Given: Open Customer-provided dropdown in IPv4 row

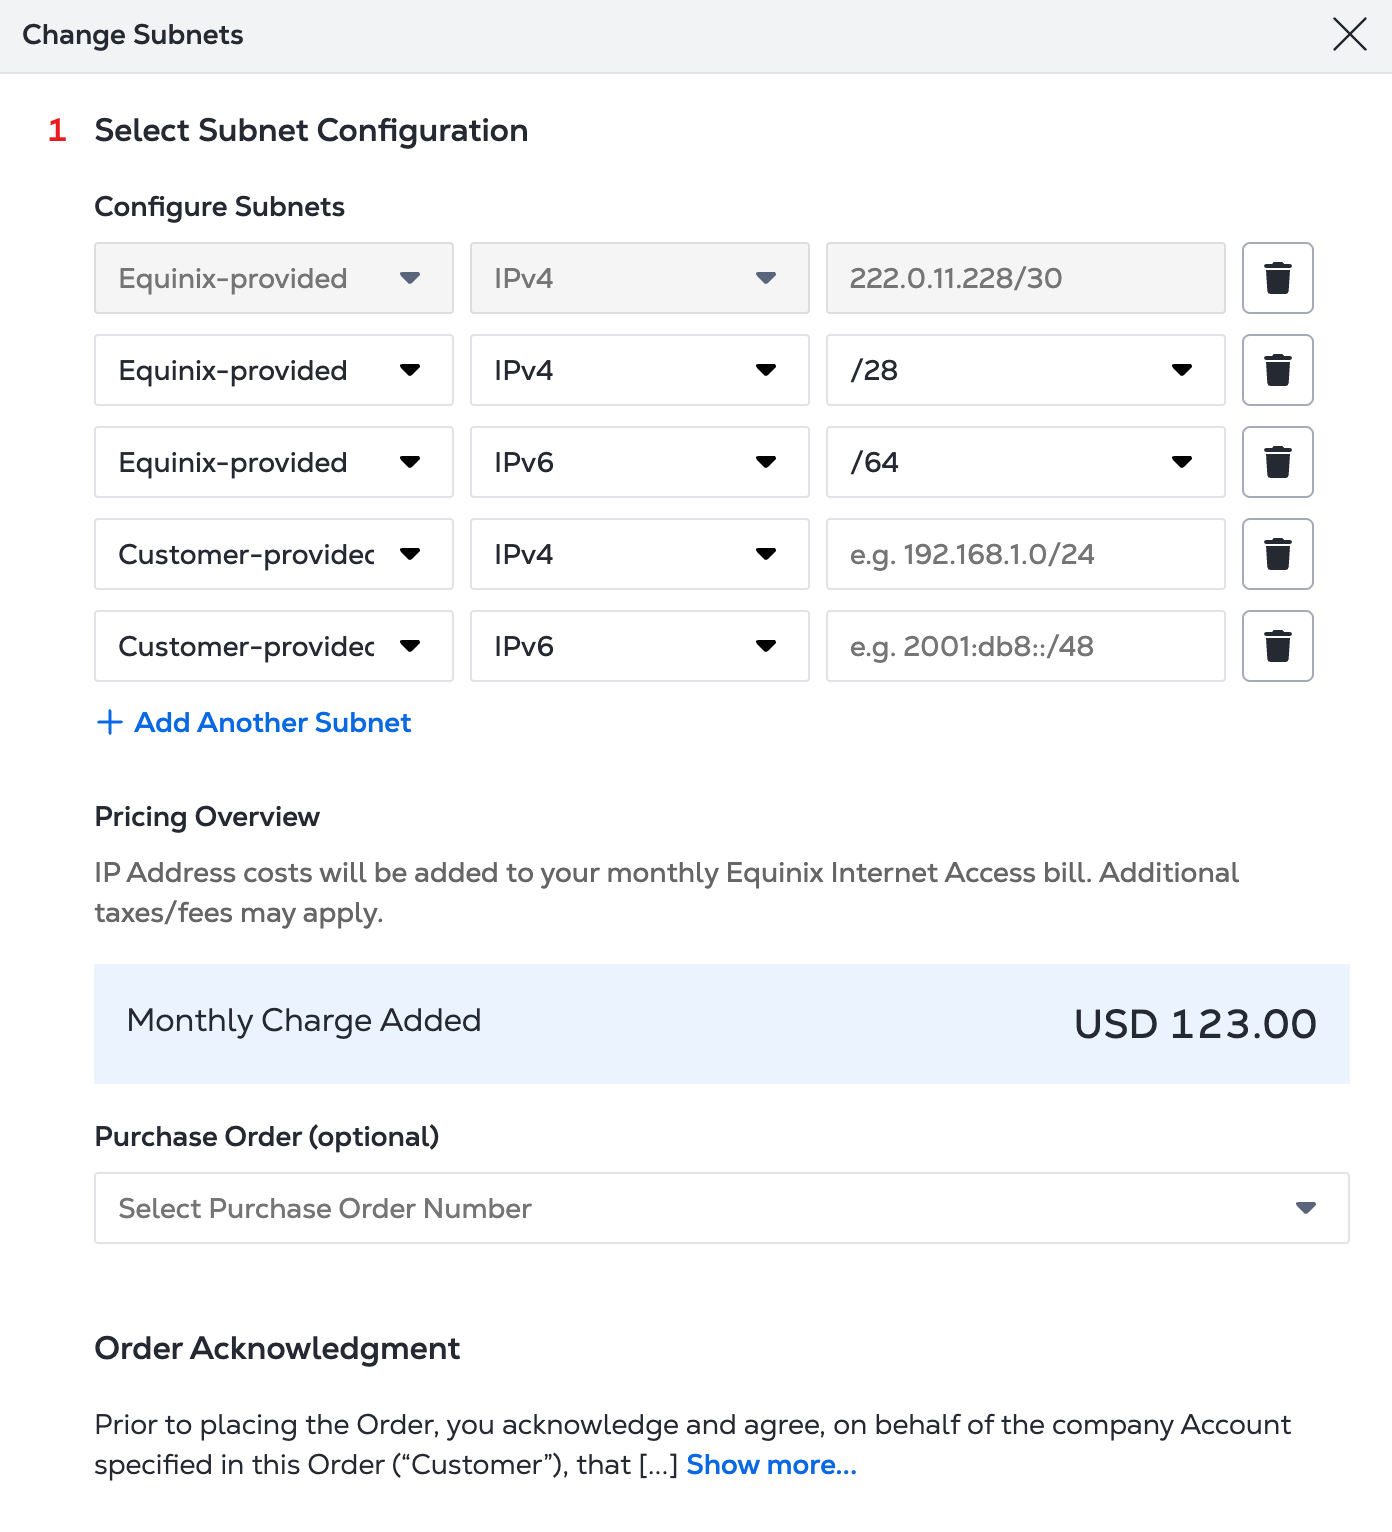Looking at the screenshot, I should [x=273, y=554].
